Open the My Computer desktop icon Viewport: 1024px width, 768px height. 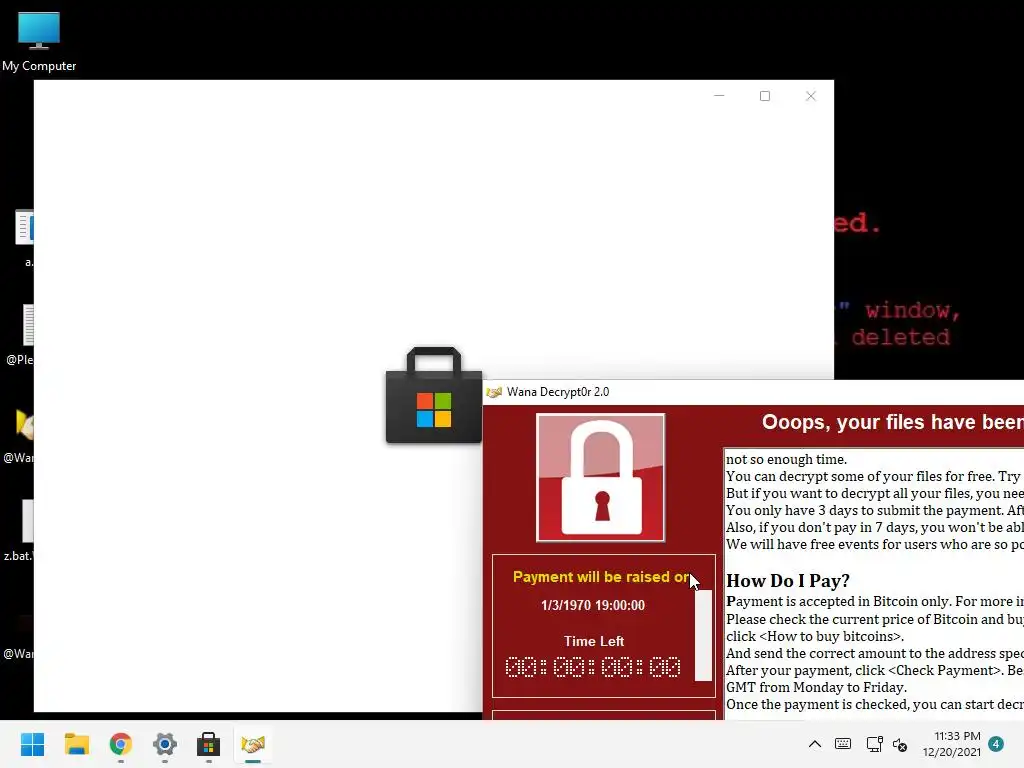[x=39, y=41]
